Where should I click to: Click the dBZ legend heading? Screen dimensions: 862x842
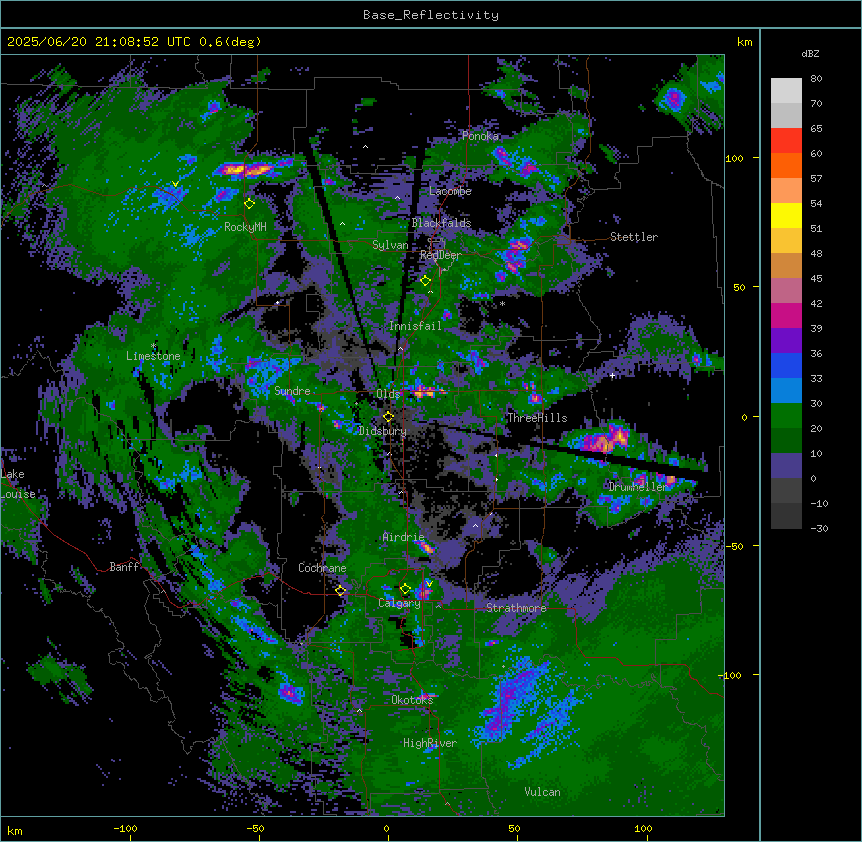[810, 54]
